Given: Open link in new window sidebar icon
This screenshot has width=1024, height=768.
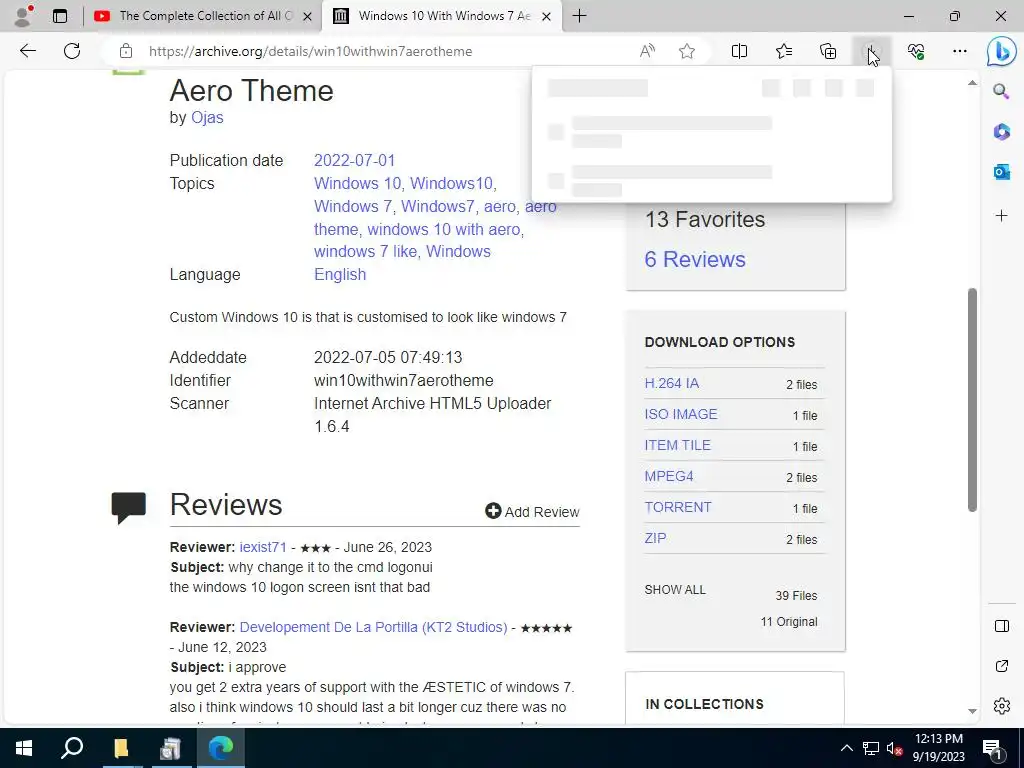Looking at the screenshot, I should (x=1001, y=666).
